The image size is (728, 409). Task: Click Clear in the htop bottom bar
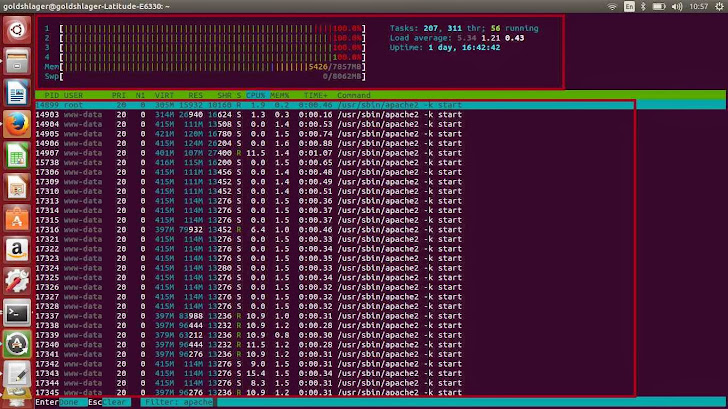114,402
